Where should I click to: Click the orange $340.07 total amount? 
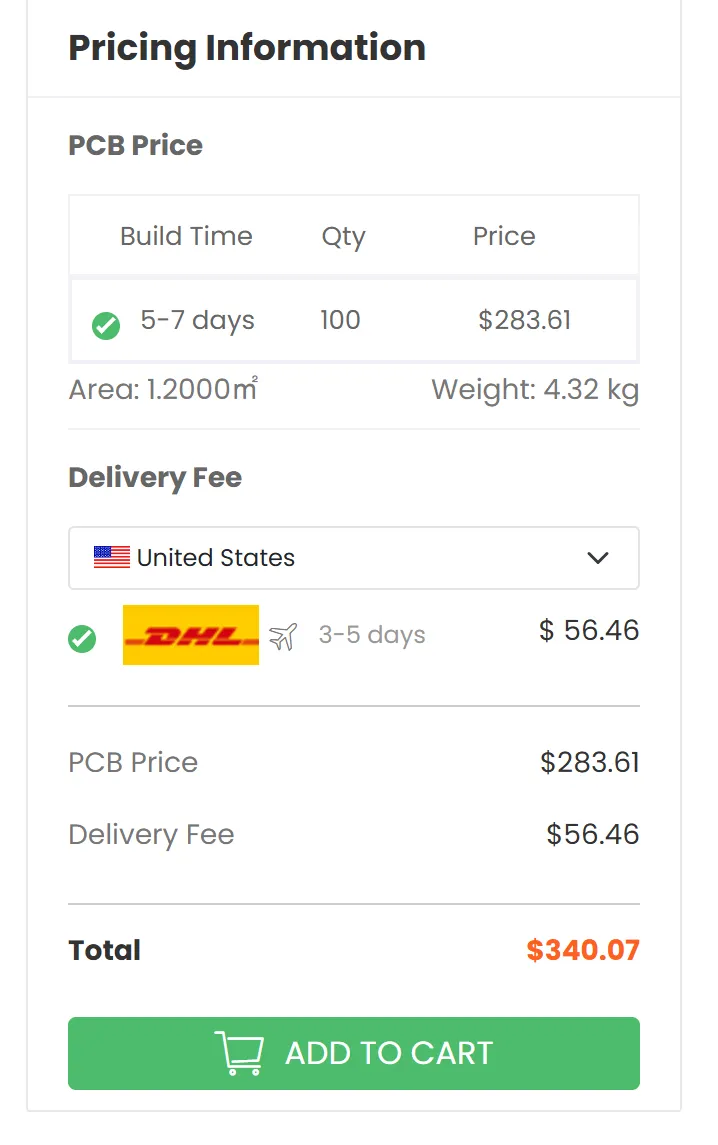(583, 950)
